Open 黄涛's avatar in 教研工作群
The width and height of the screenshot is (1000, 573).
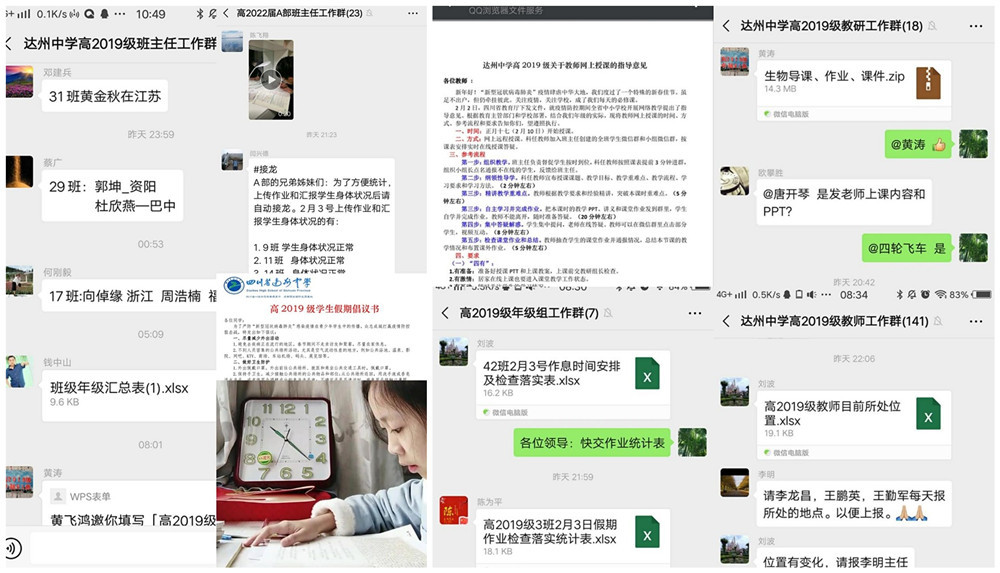click(x=735, y=61)
